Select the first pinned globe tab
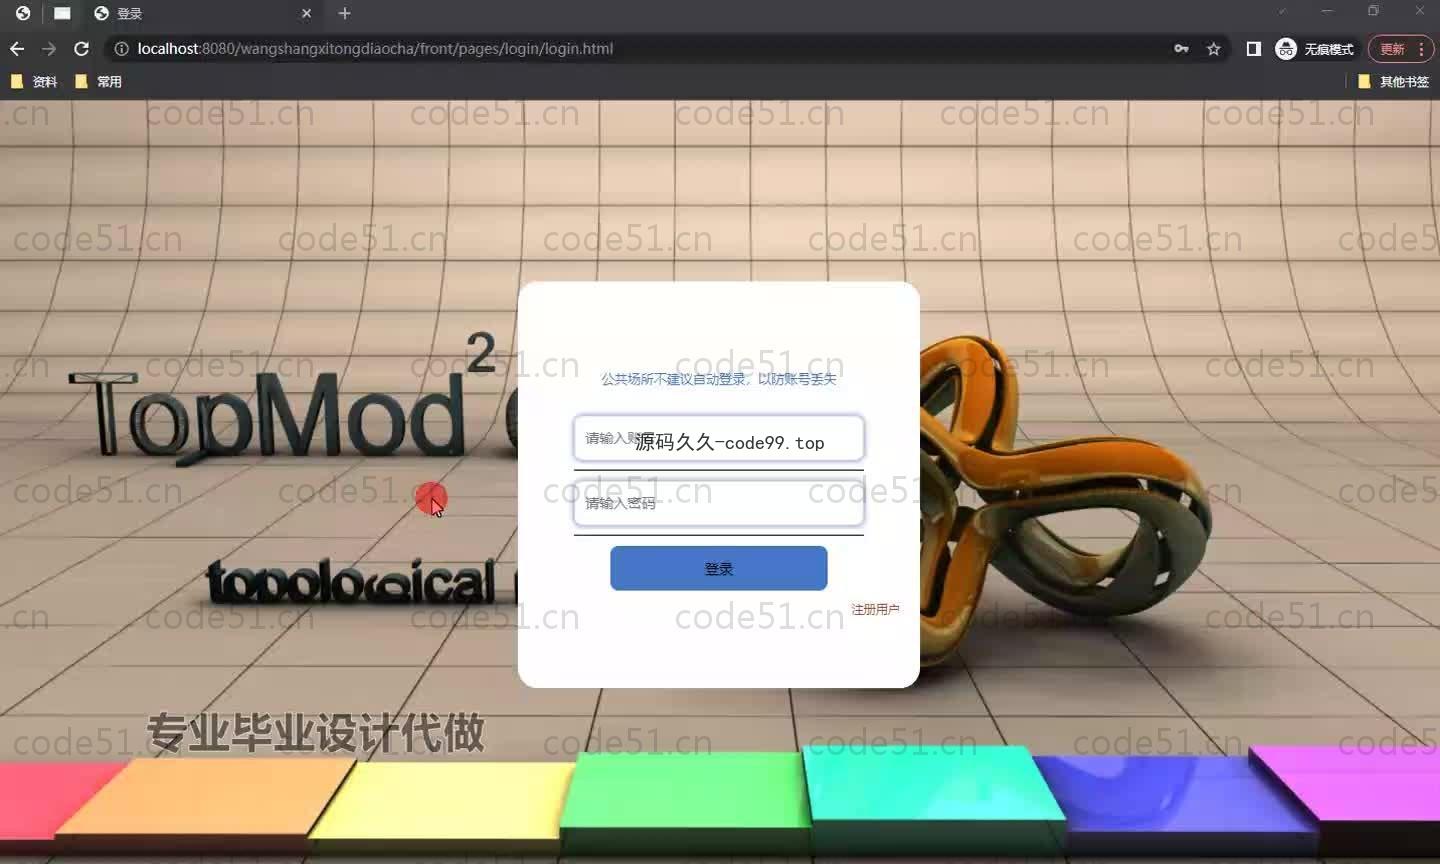 pyautogui.click(x=22, y=13)
